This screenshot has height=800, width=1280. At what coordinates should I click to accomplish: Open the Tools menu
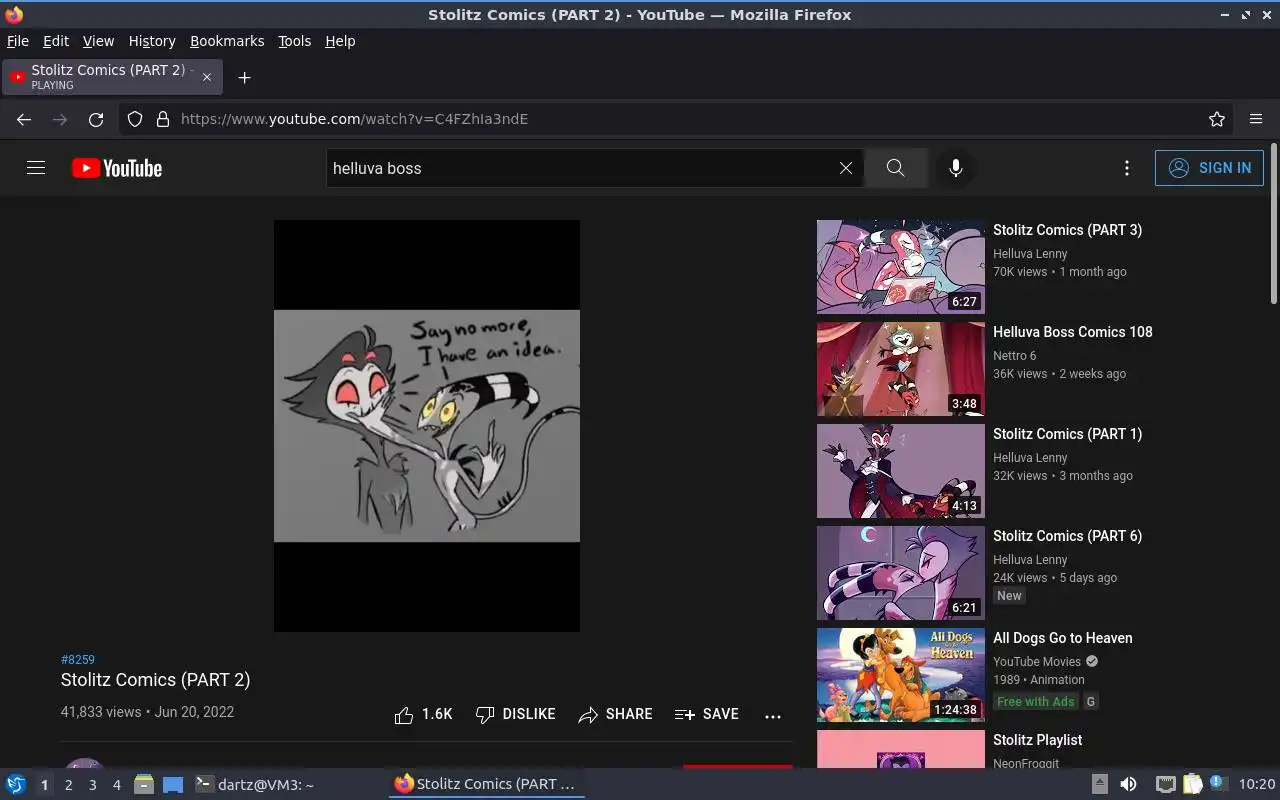[294, 41]
